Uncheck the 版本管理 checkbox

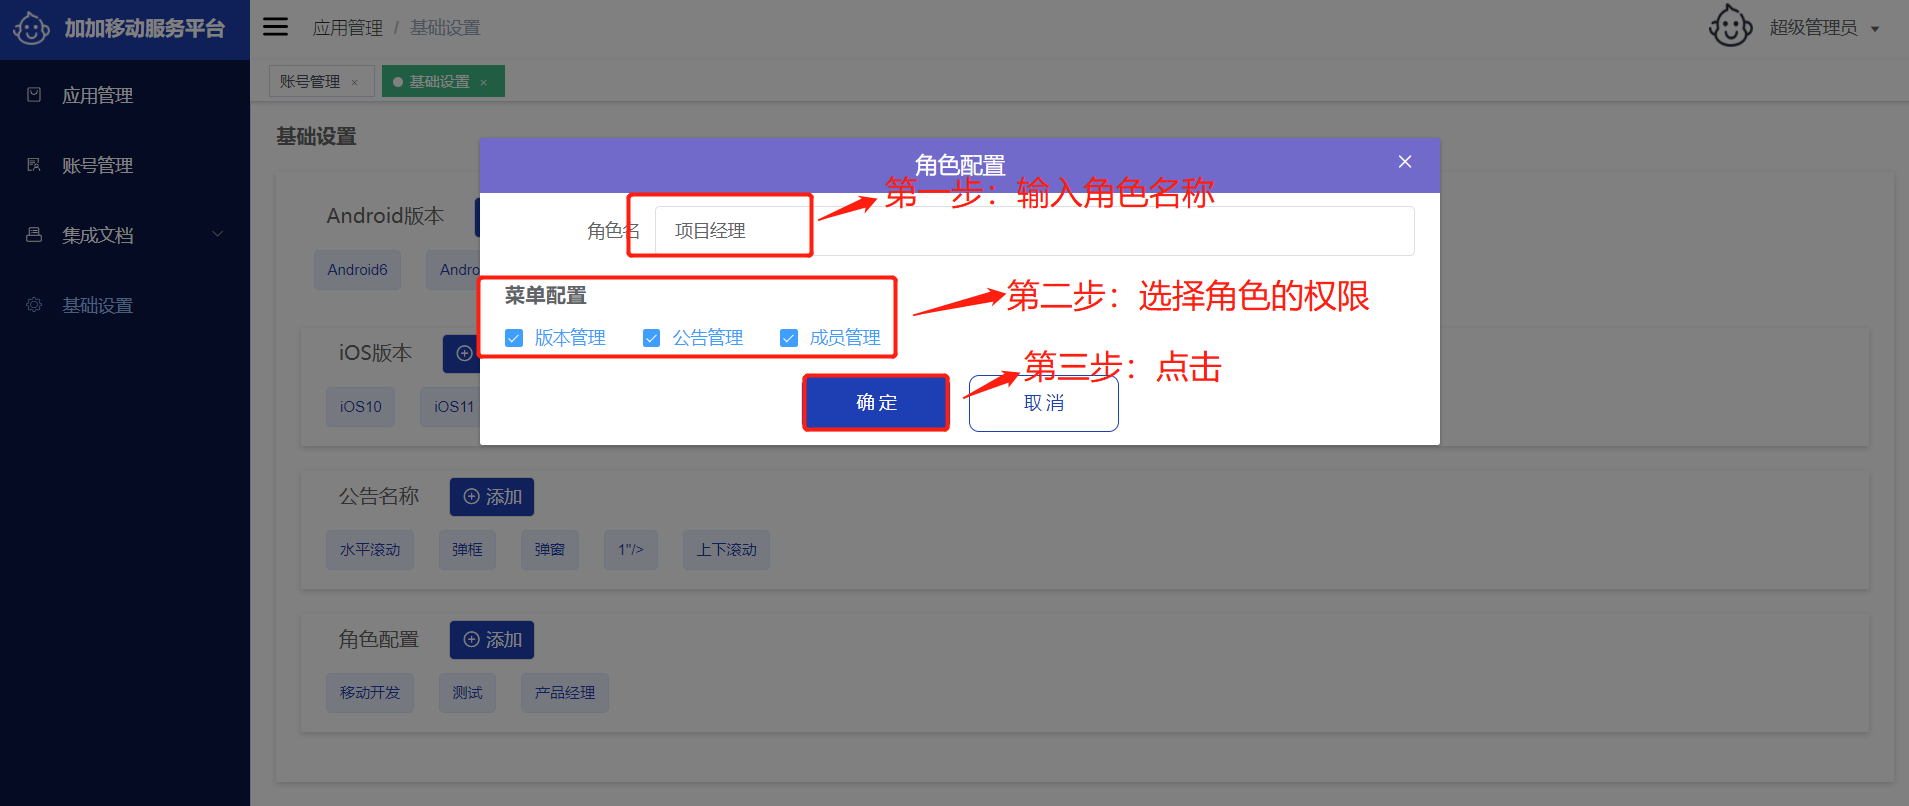[514, 338]
